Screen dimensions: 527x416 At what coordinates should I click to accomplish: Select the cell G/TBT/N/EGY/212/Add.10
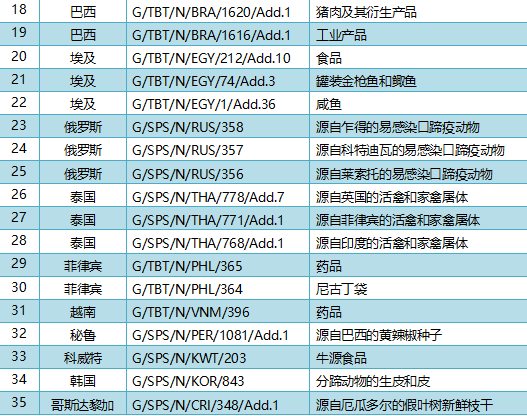[211, 58]
